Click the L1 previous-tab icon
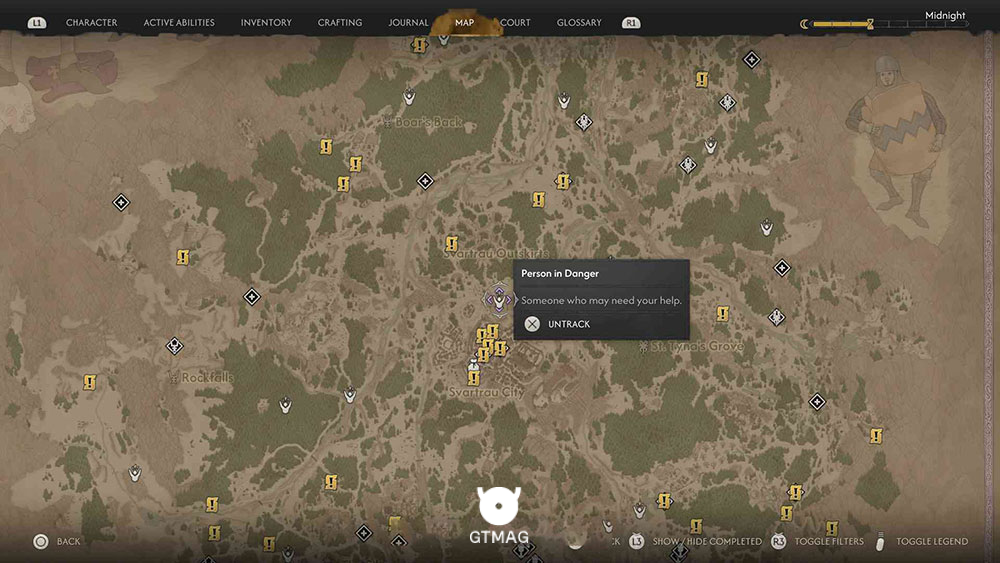 click(37, 23)
